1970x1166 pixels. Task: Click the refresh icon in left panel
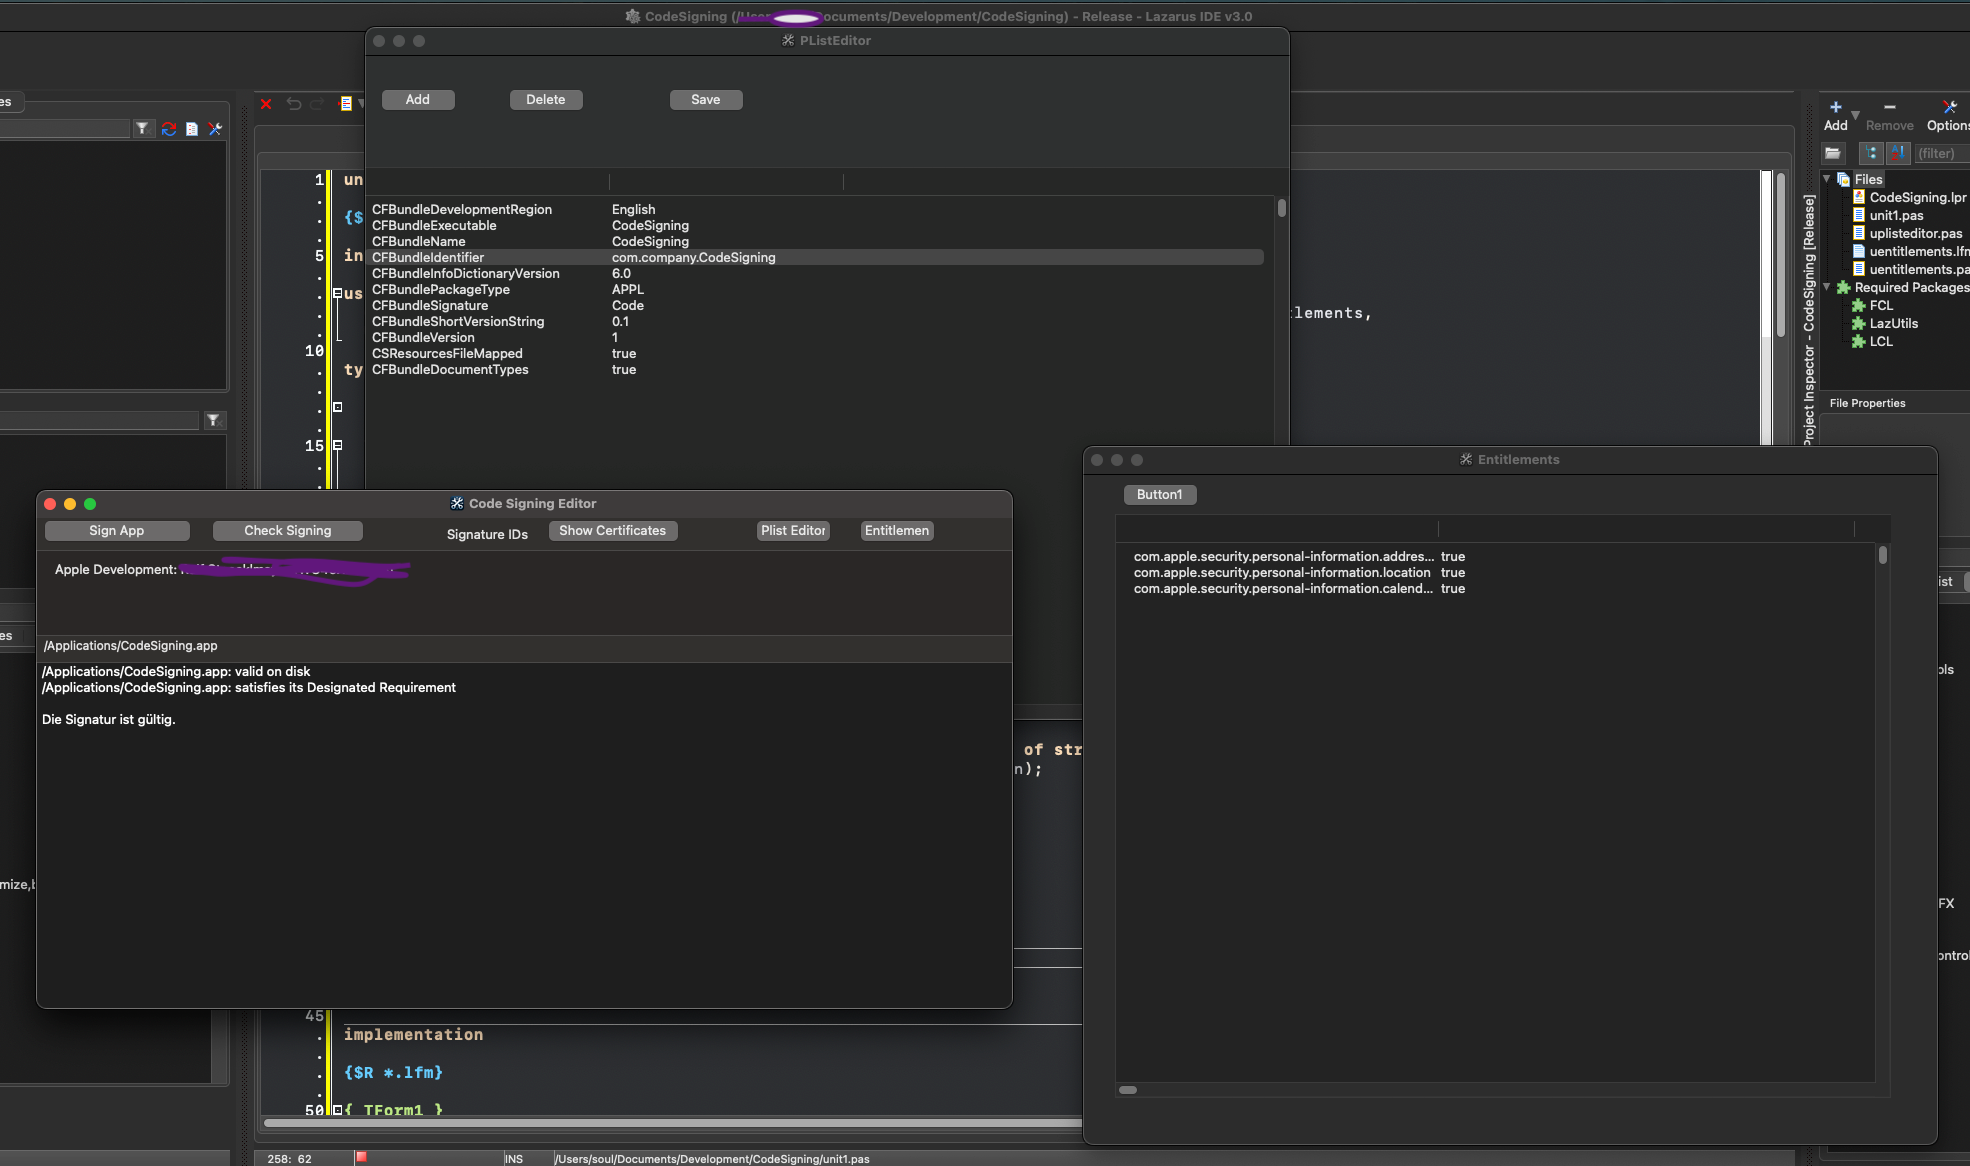click(168, 129)
